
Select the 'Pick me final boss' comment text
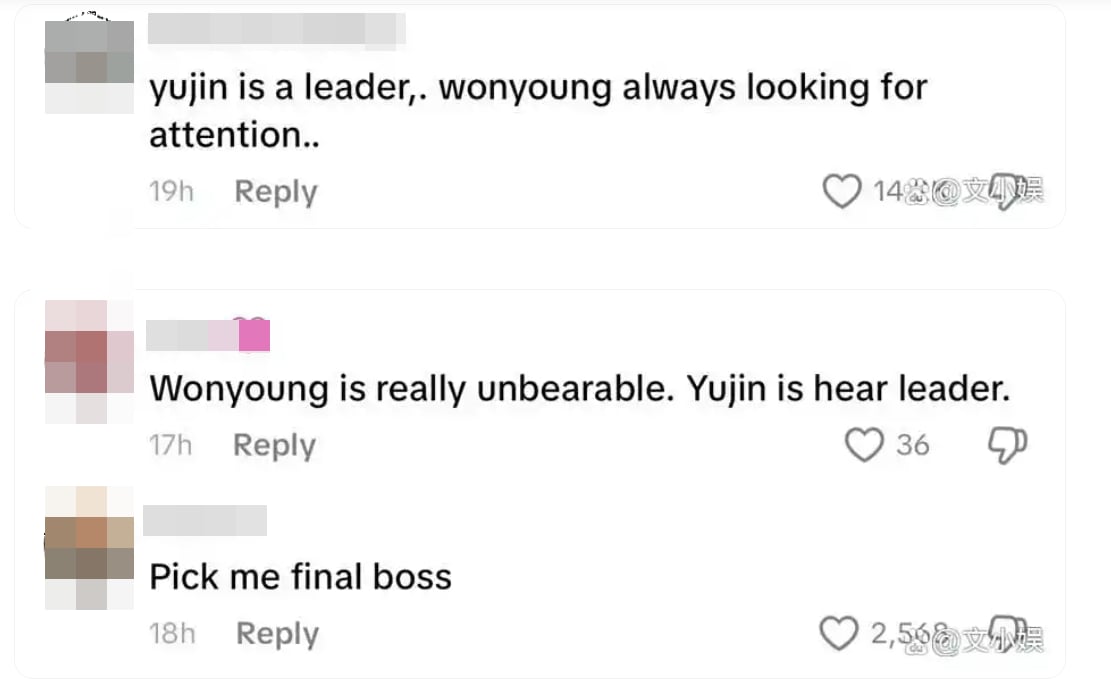pos(300,576)
